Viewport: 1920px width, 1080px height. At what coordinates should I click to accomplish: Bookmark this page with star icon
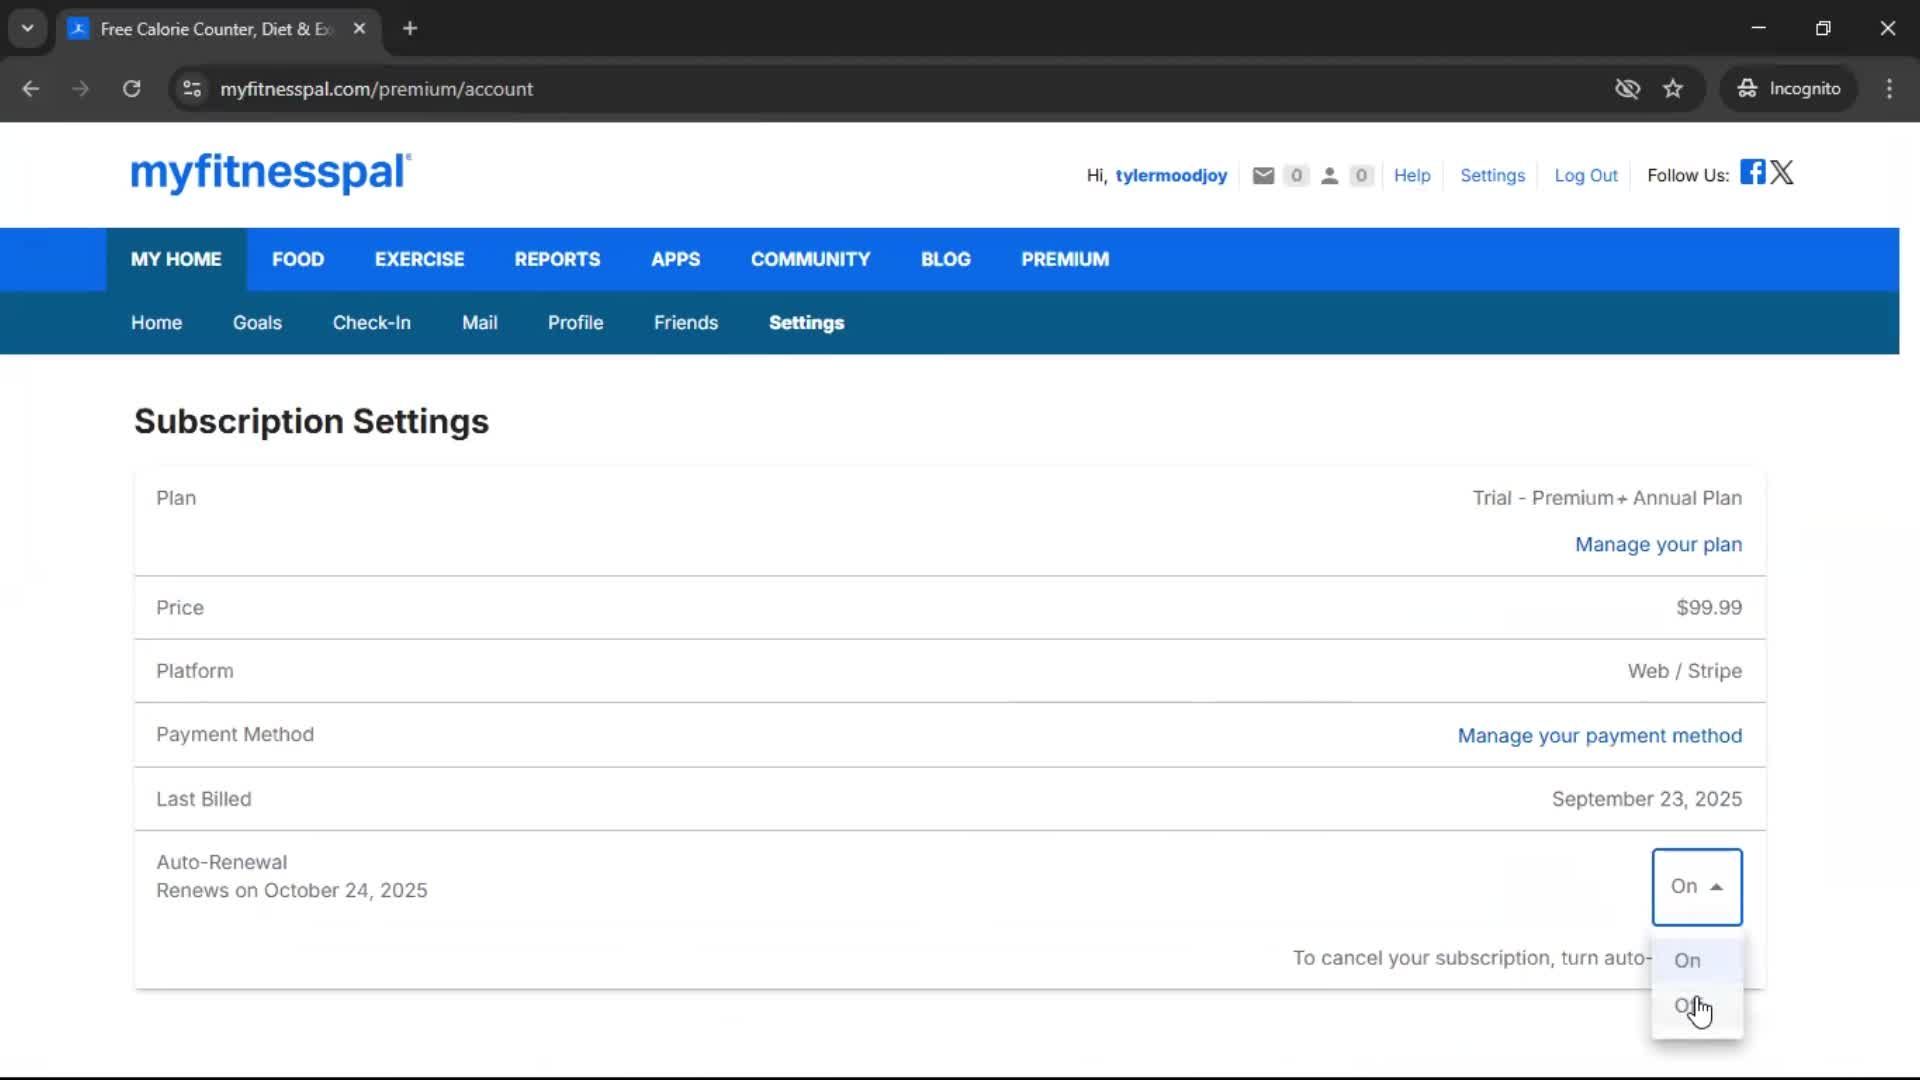[x=1673, y=89]
